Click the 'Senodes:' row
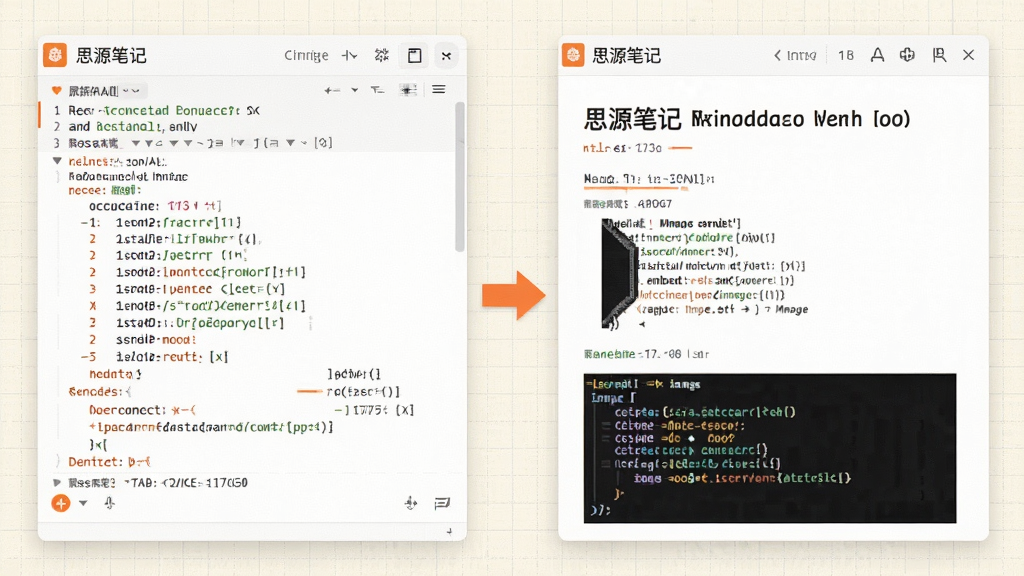The width and height of the screenshot is (1024, 576). click(x=100, y=392)
